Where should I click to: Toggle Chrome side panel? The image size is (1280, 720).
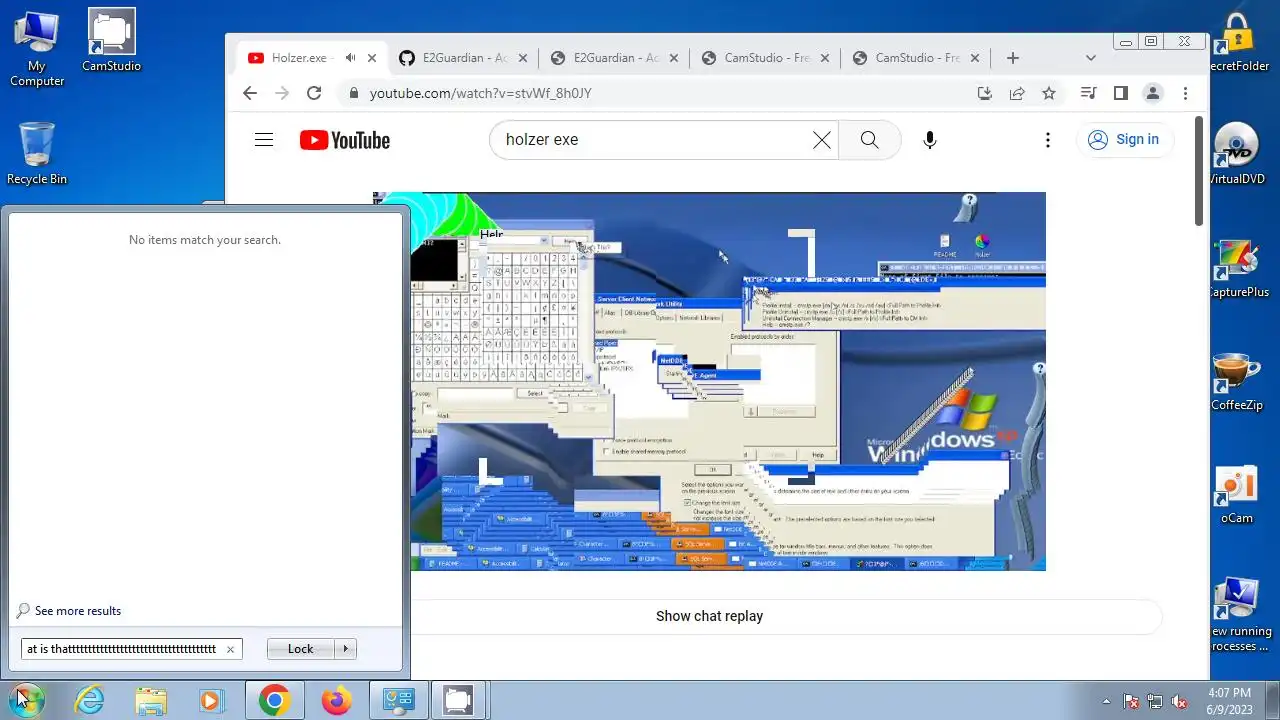click(x=1120, y=93)
